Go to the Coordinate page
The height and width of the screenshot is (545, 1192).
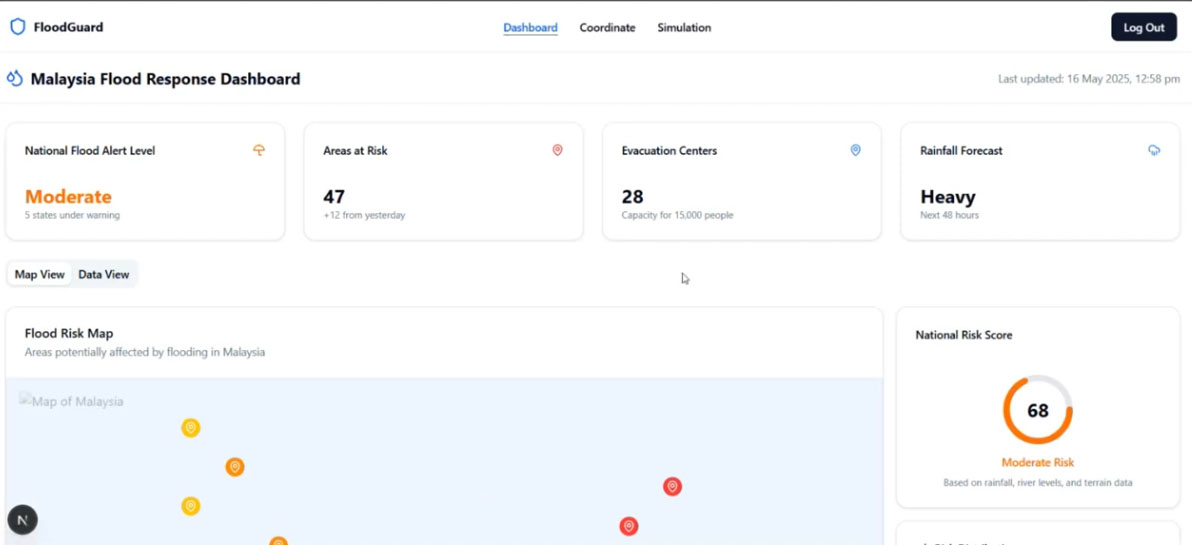click(607, 27)
